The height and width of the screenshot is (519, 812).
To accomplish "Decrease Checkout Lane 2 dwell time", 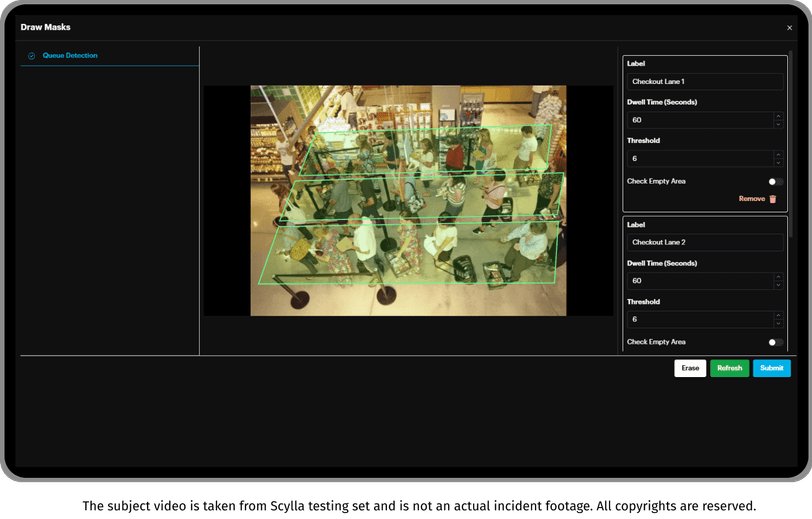I will coord(778,285).
